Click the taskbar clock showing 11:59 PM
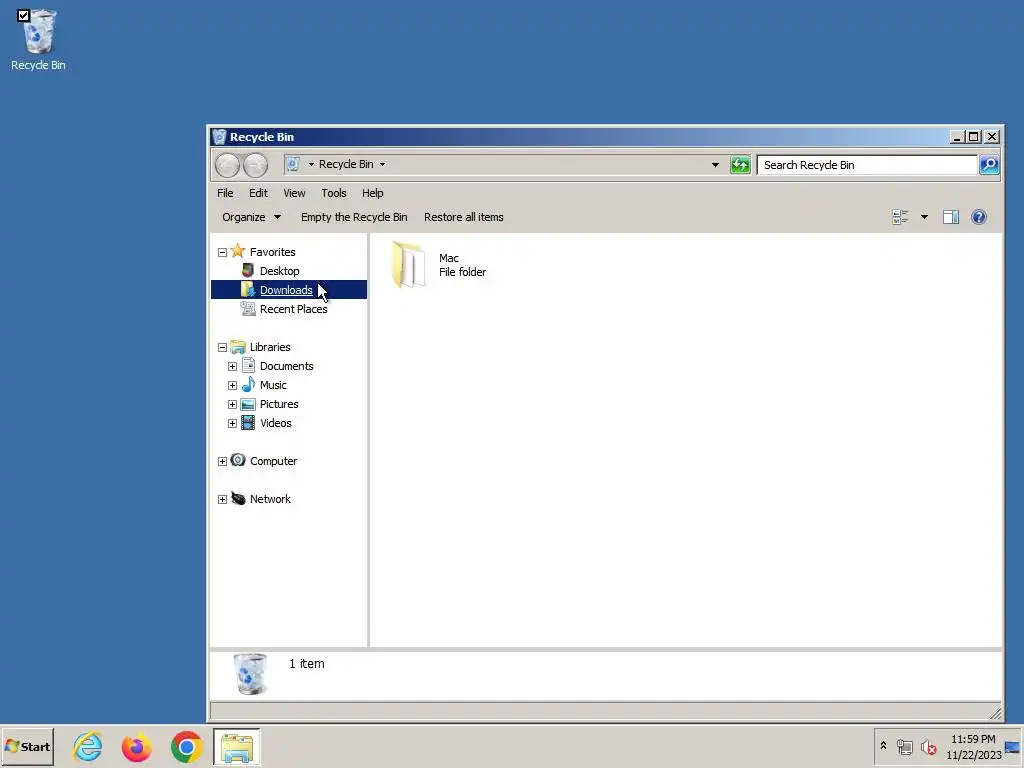 (x=973, y=747)
